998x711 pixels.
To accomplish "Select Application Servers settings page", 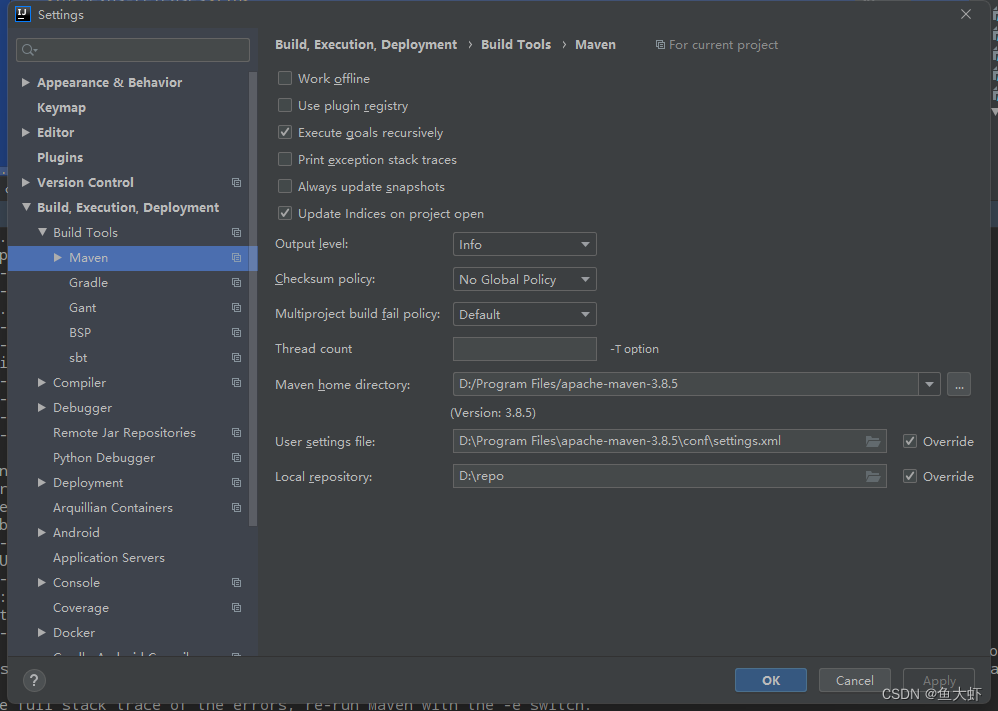I will [109, 558].
